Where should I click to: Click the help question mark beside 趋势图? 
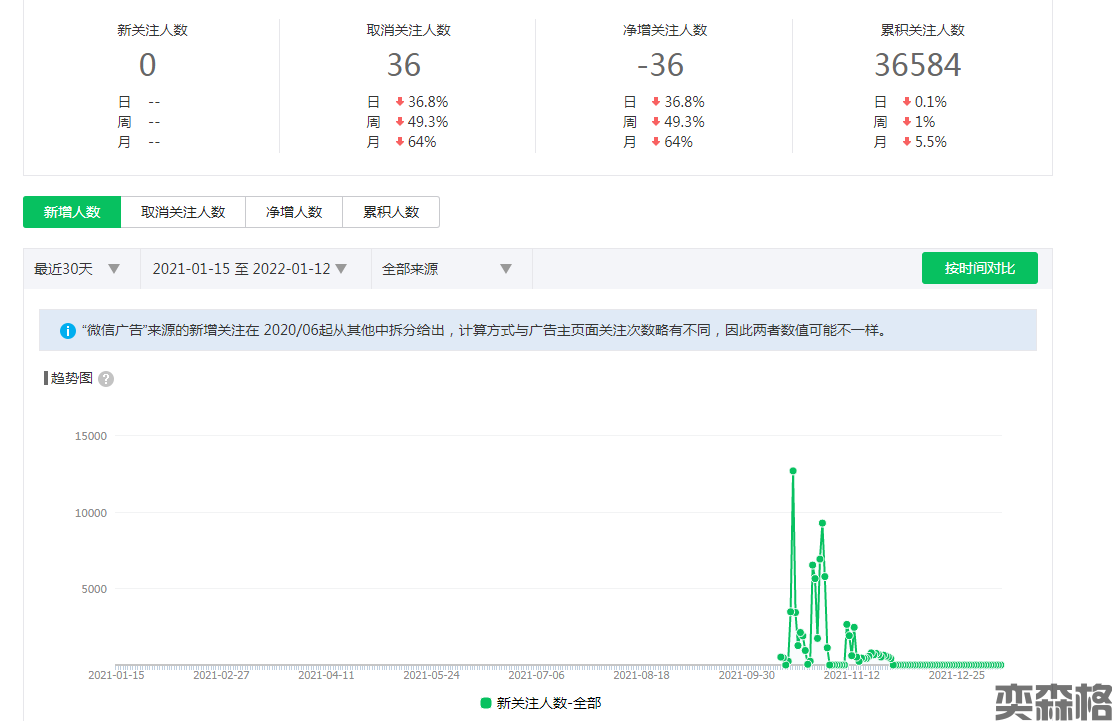click(x=106, y=379)
